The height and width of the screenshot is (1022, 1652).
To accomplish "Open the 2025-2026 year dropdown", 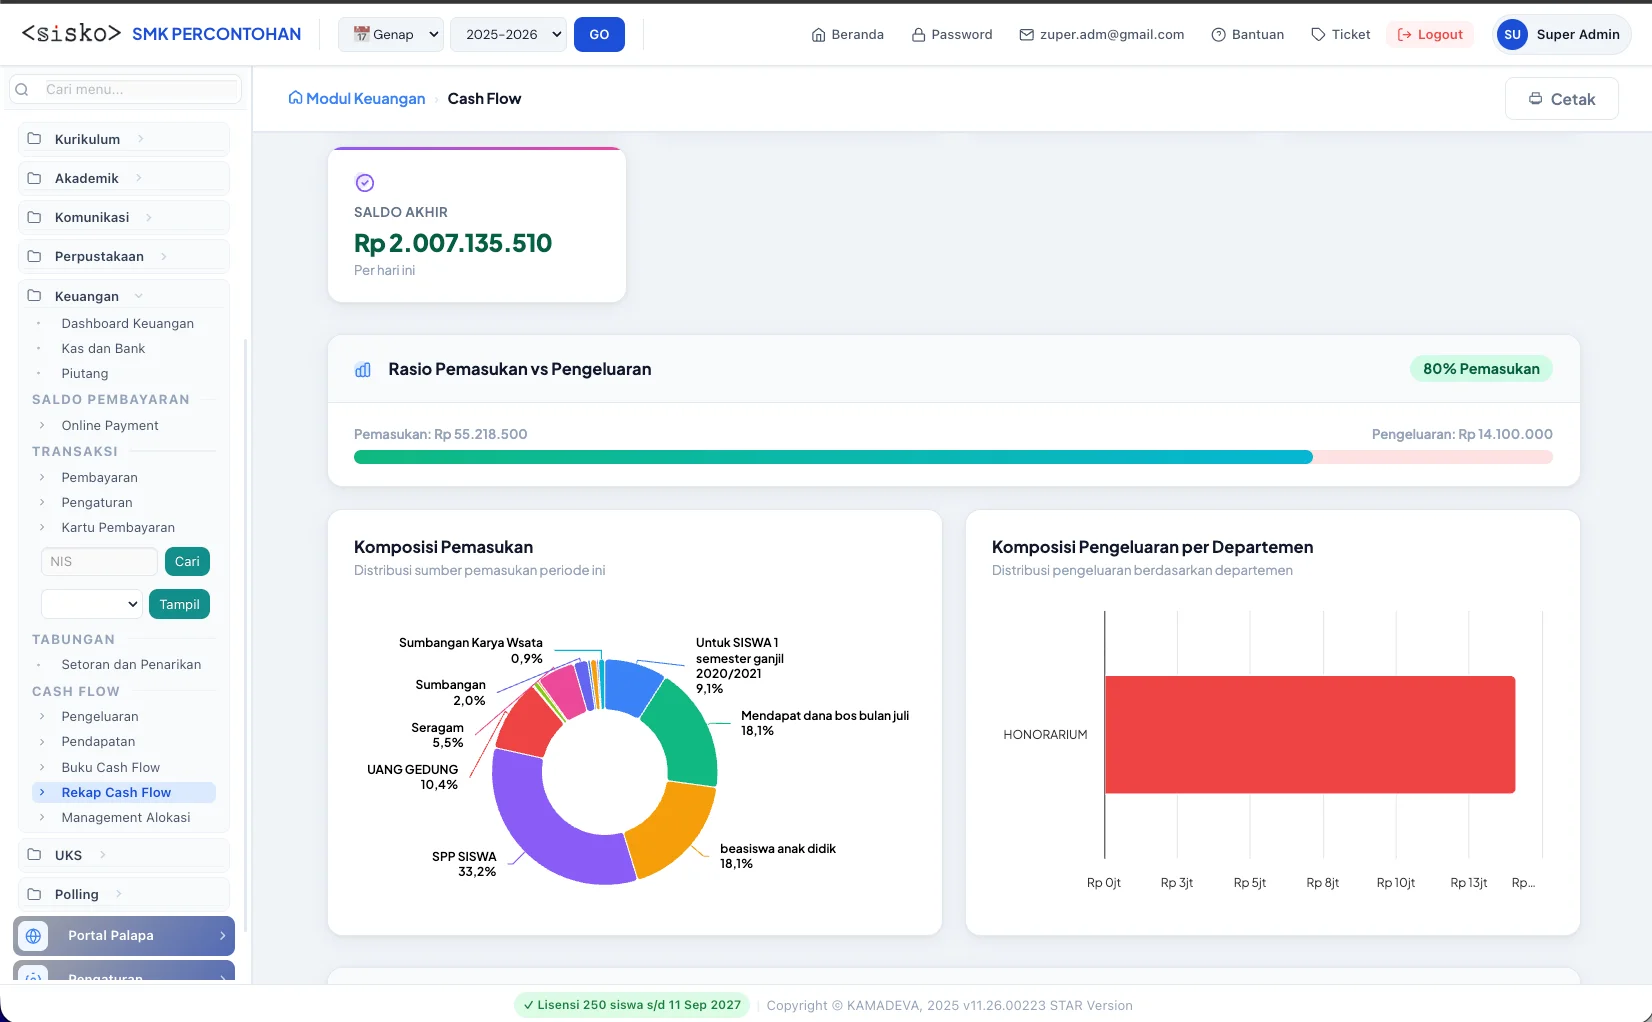I will click(x=508, y=35).
